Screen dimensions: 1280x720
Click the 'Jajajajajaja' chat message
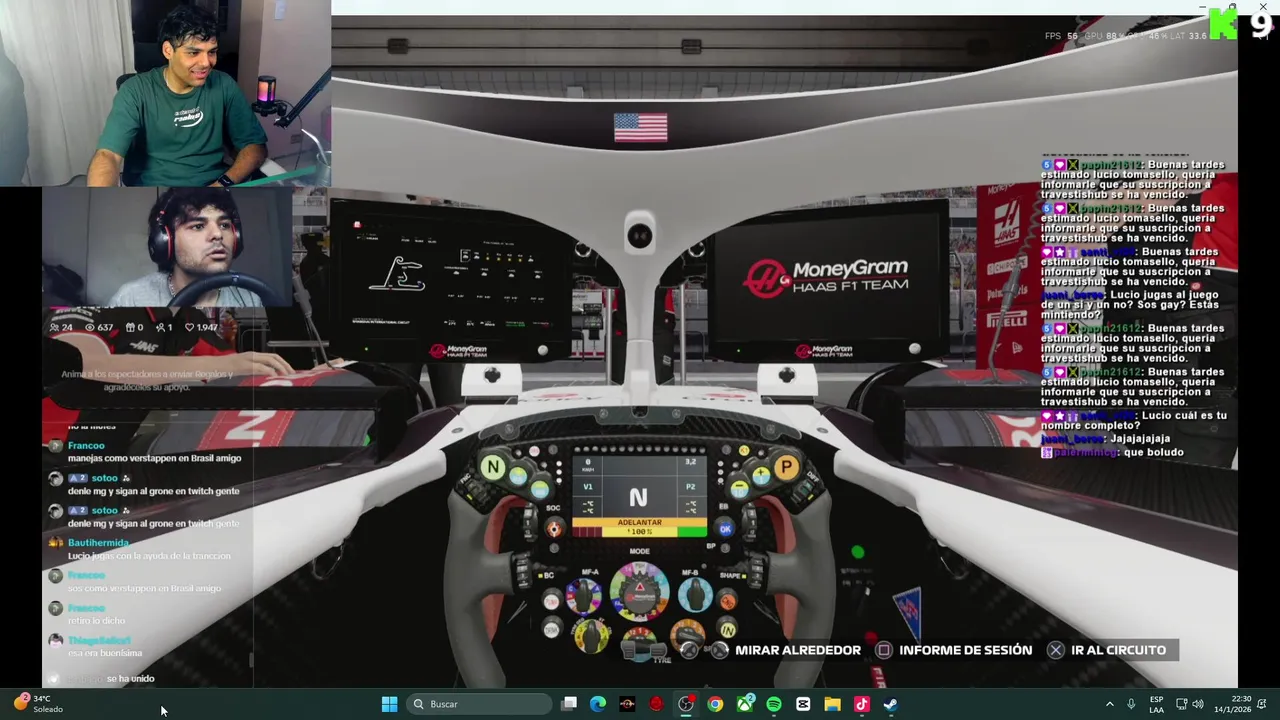[1138, 439]
